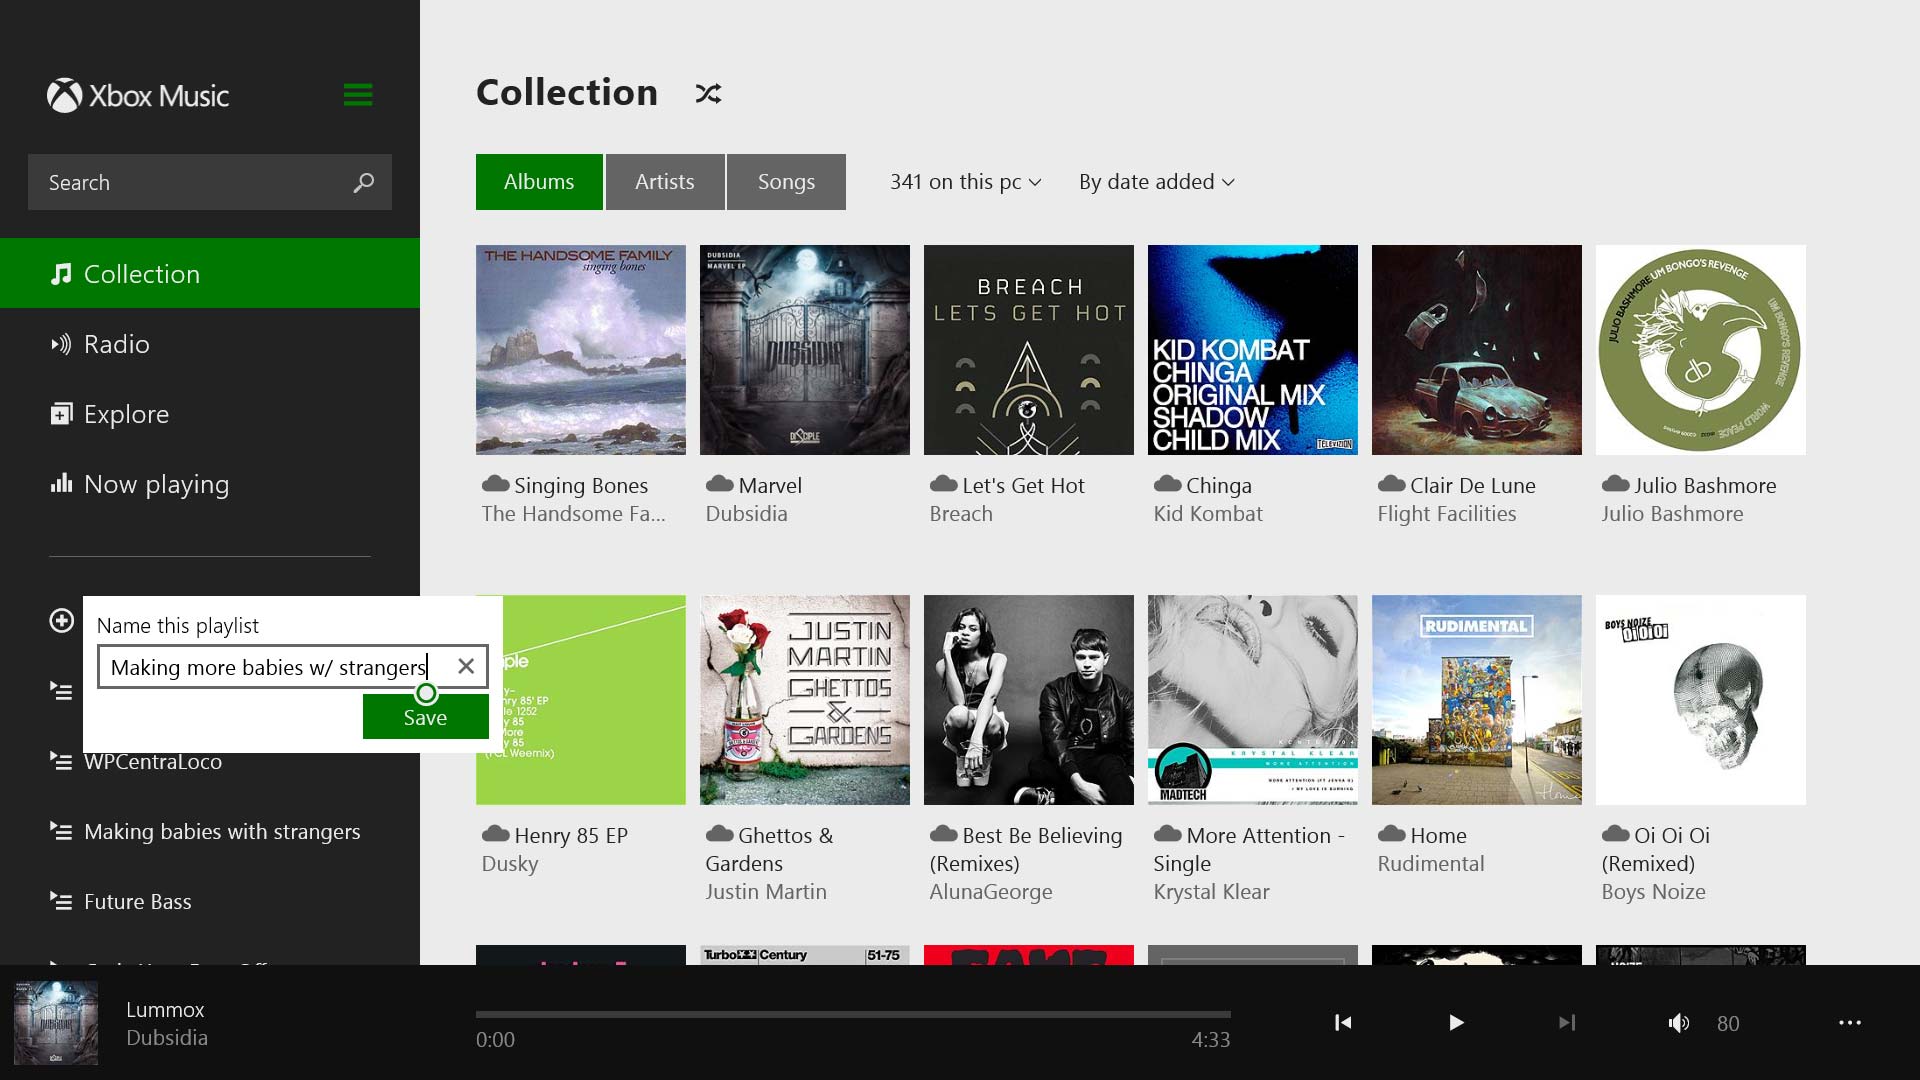1920x1080 pixels.
Task: Skip to the previous track
Action: pos(1343,1022)
